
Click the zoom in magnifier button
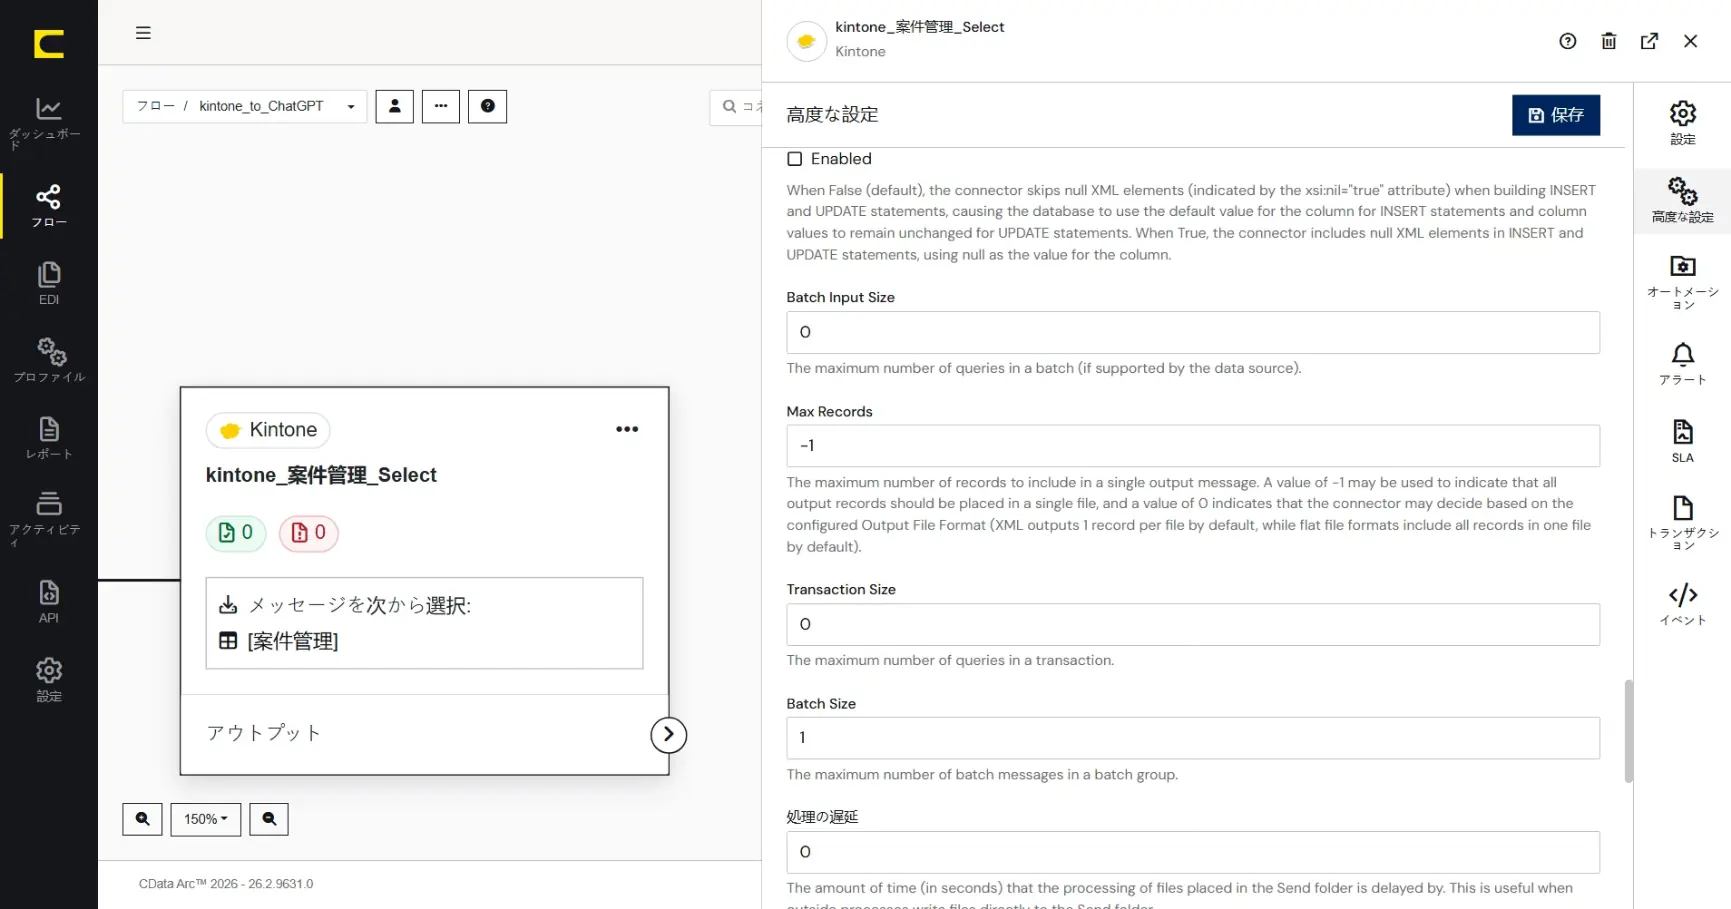coord(142,819)
